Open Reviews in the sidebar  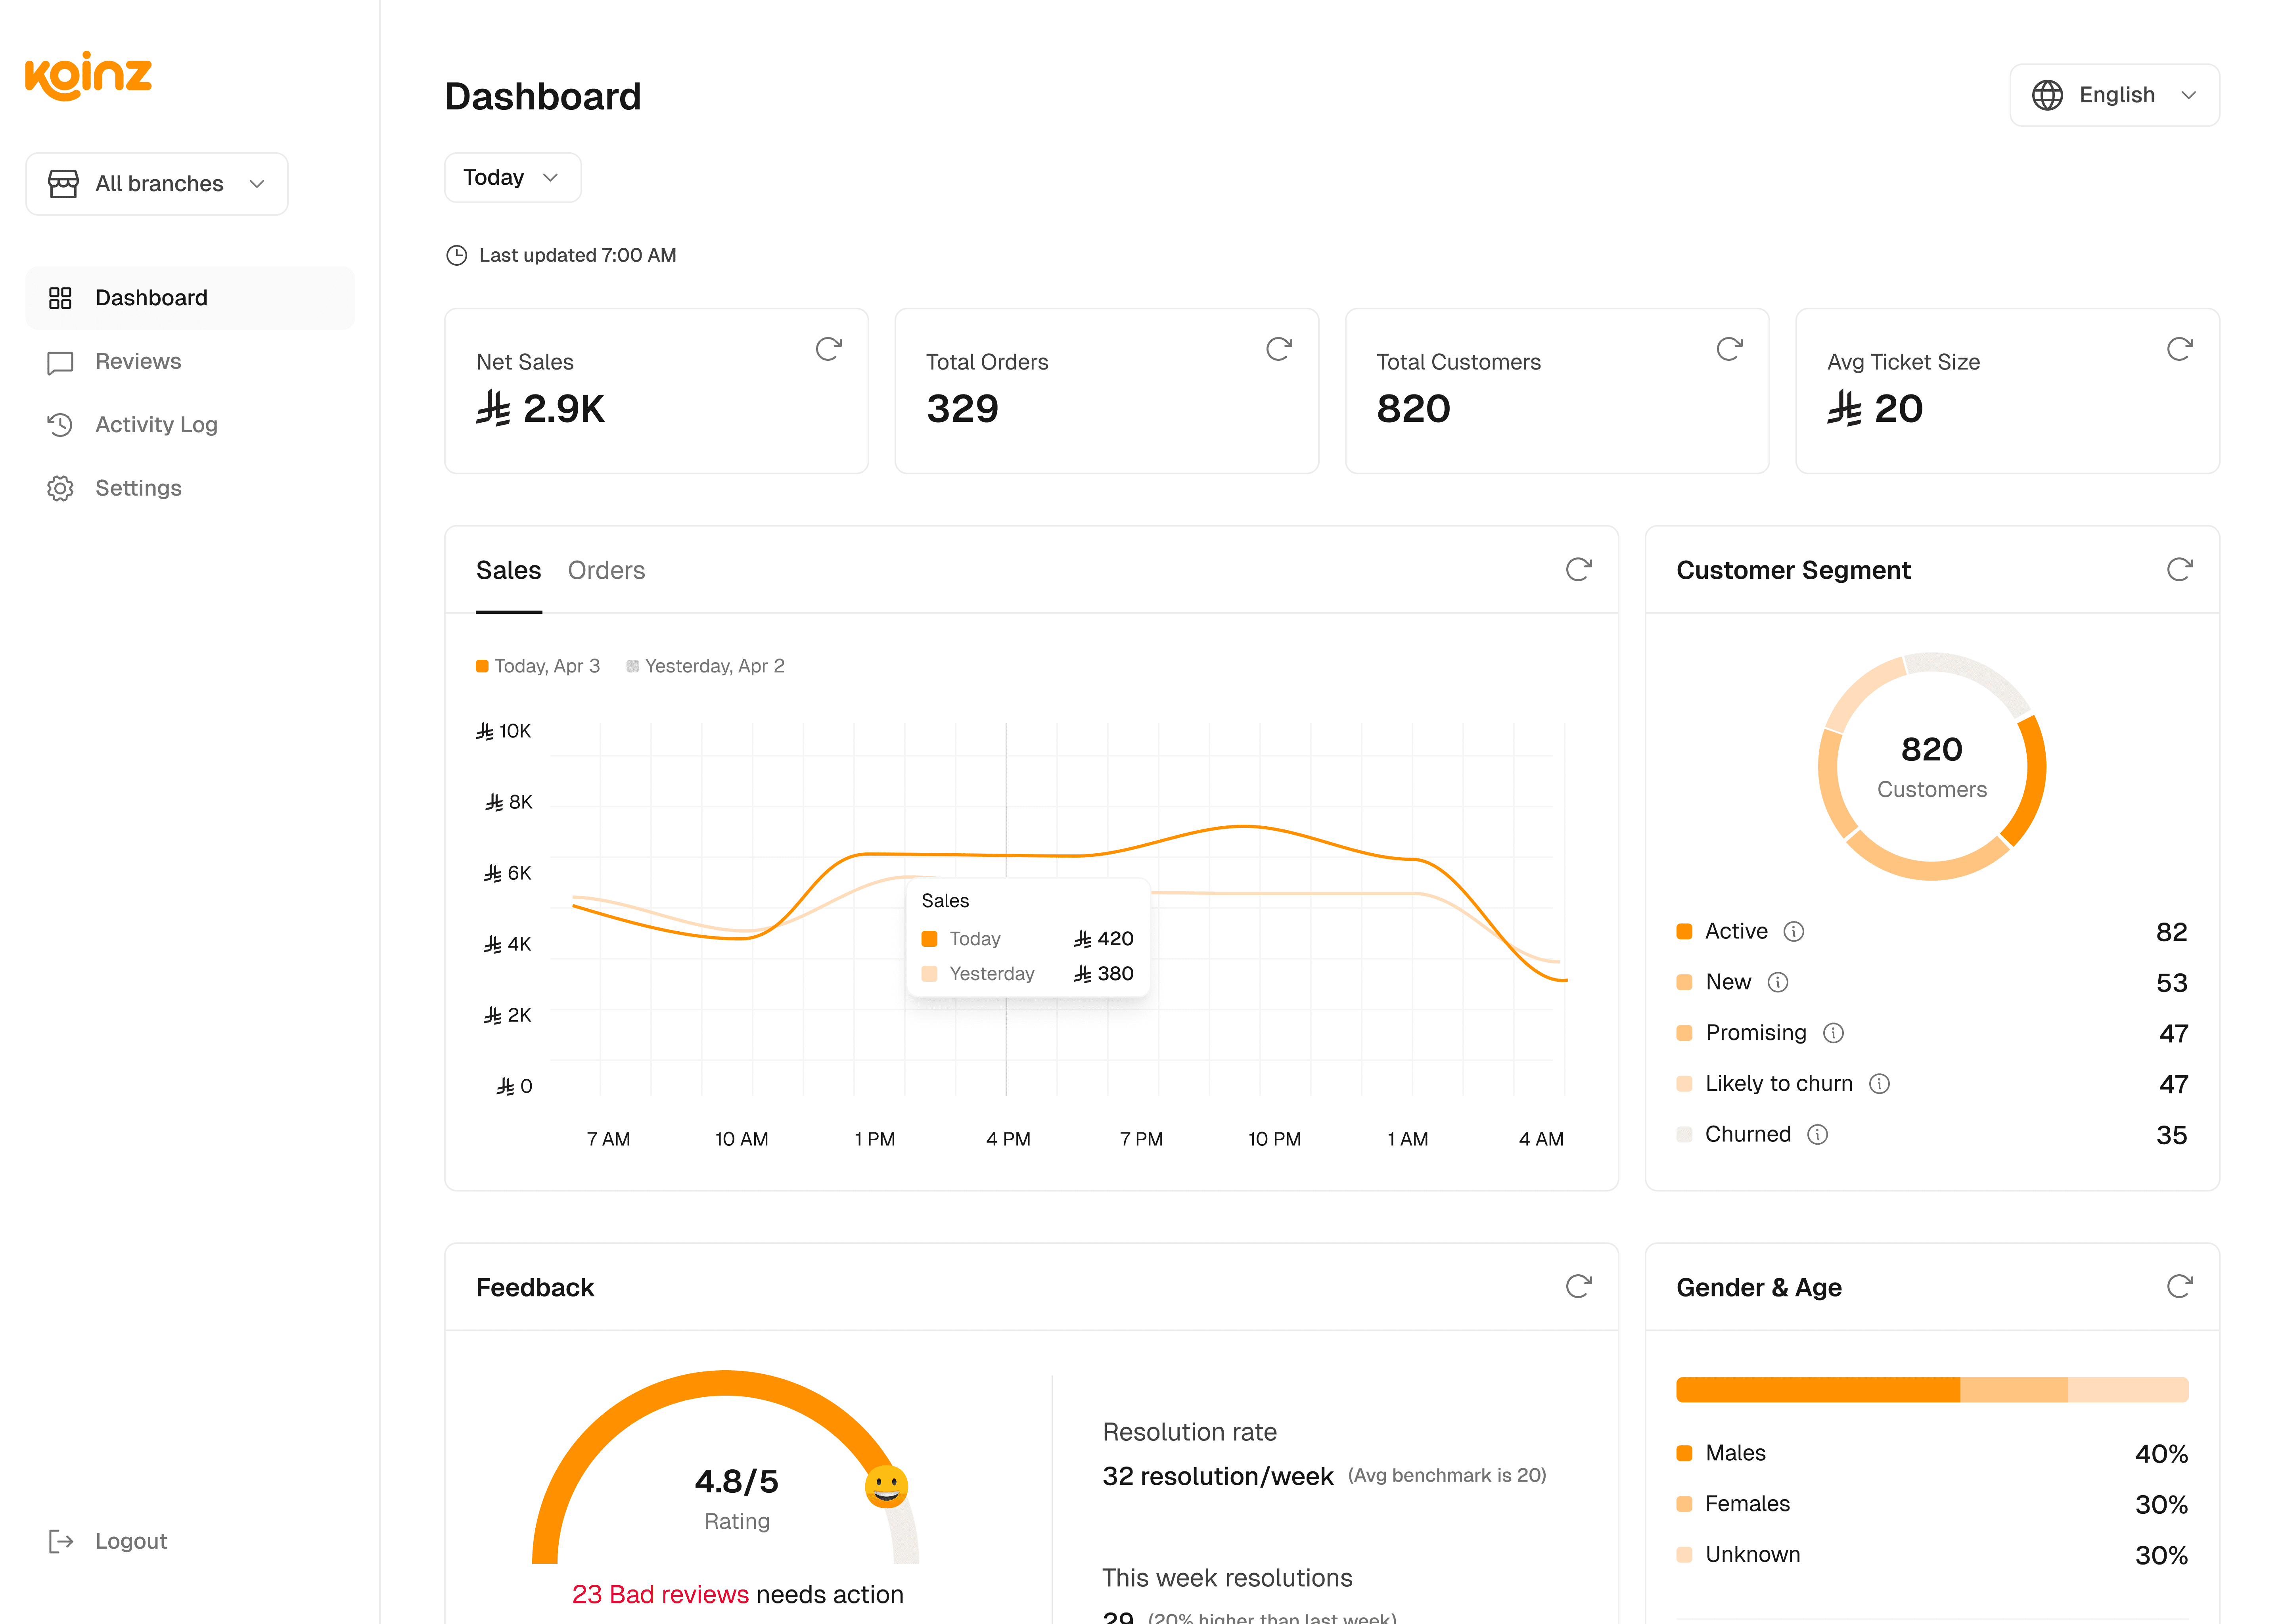coord(138,361)
